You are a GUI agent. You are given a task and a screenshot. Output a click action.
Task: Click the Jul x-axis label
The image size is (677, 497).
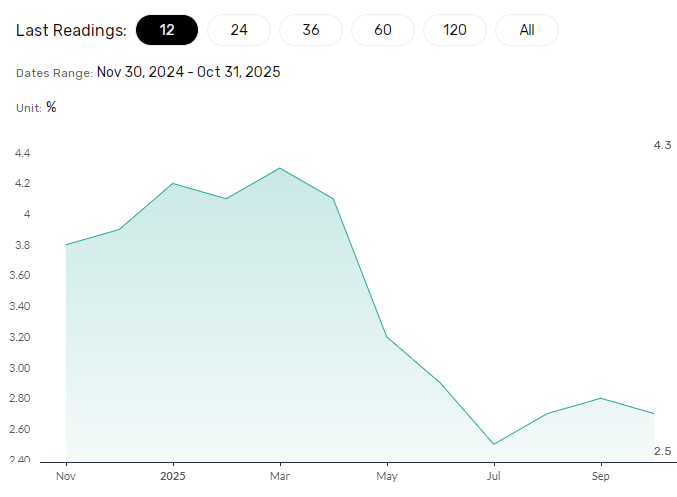coord(493,476)
